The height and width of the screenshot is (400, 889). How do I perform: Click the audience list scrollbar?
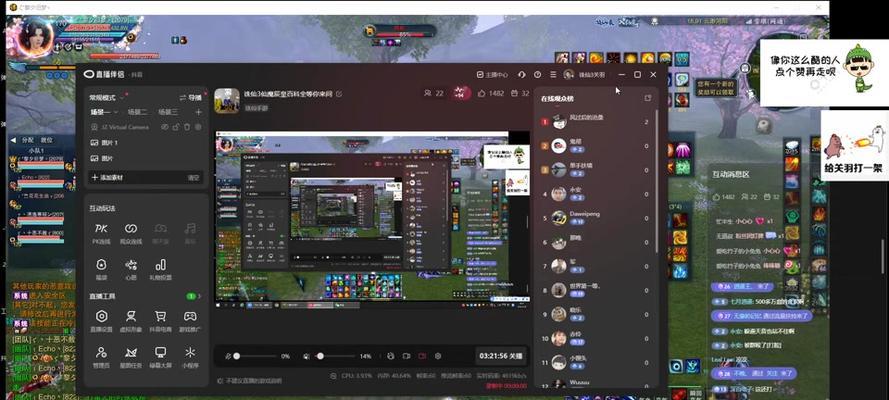click(x=657, y=181)
